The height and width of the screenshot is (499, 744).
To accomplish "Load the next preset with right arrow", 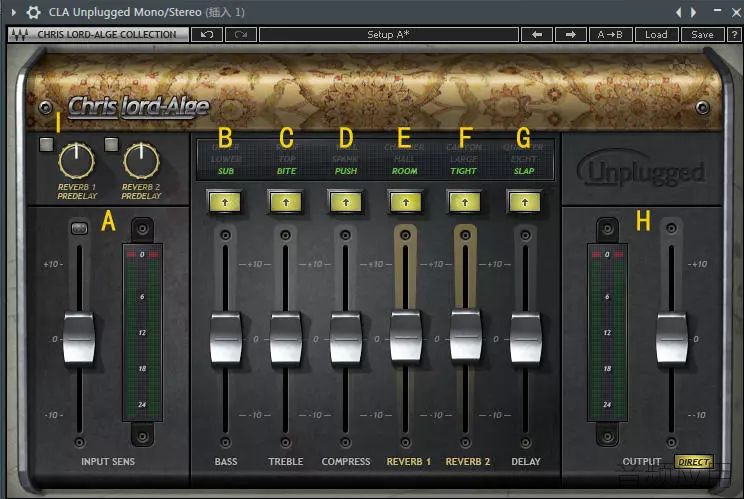I will pyautogui.click(x=570, y=35).
